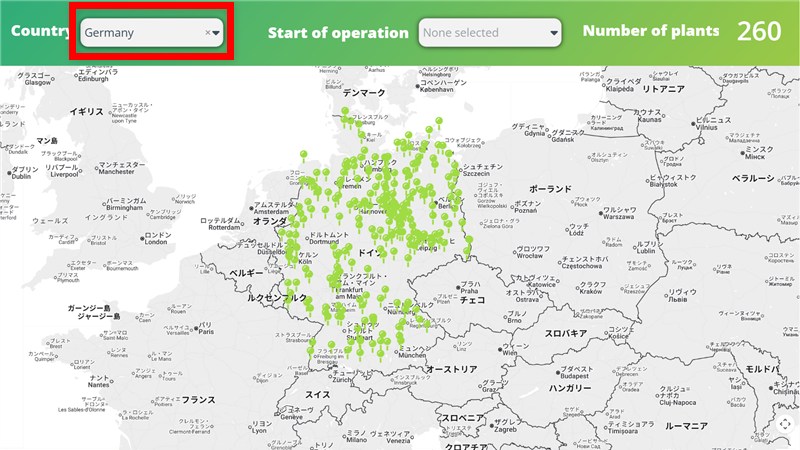Open the map camera pan control
This screenshot has width=800, height=450.
[x=785, y=425]
